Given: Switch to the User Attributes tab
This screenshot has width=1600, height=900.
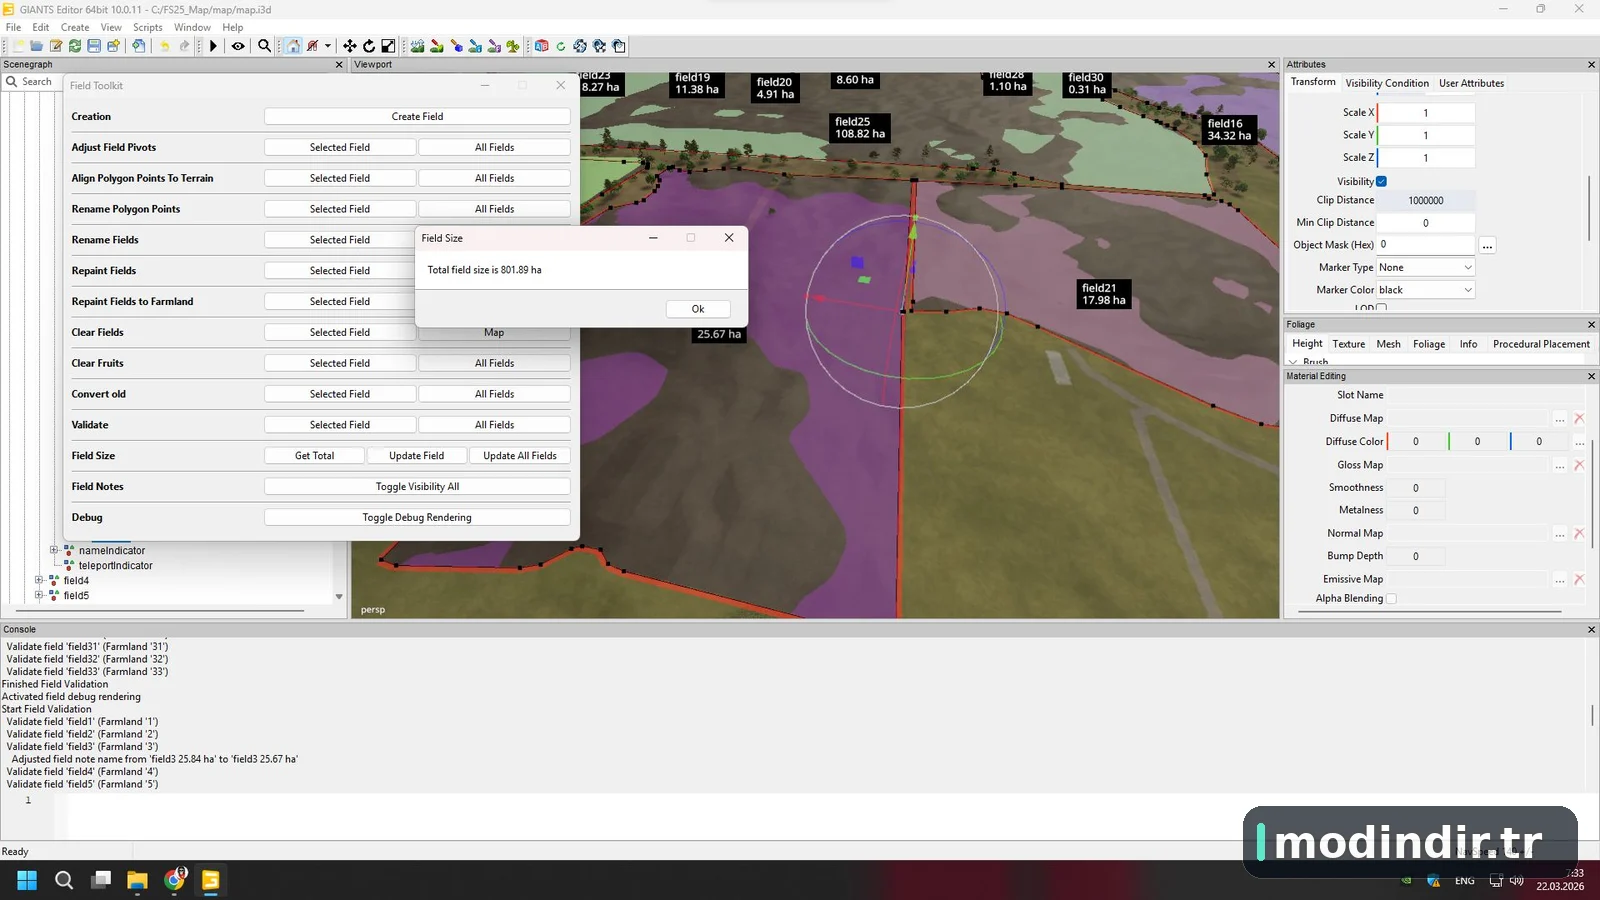Looking at the screenshot, I should (x=1471, y=83).
